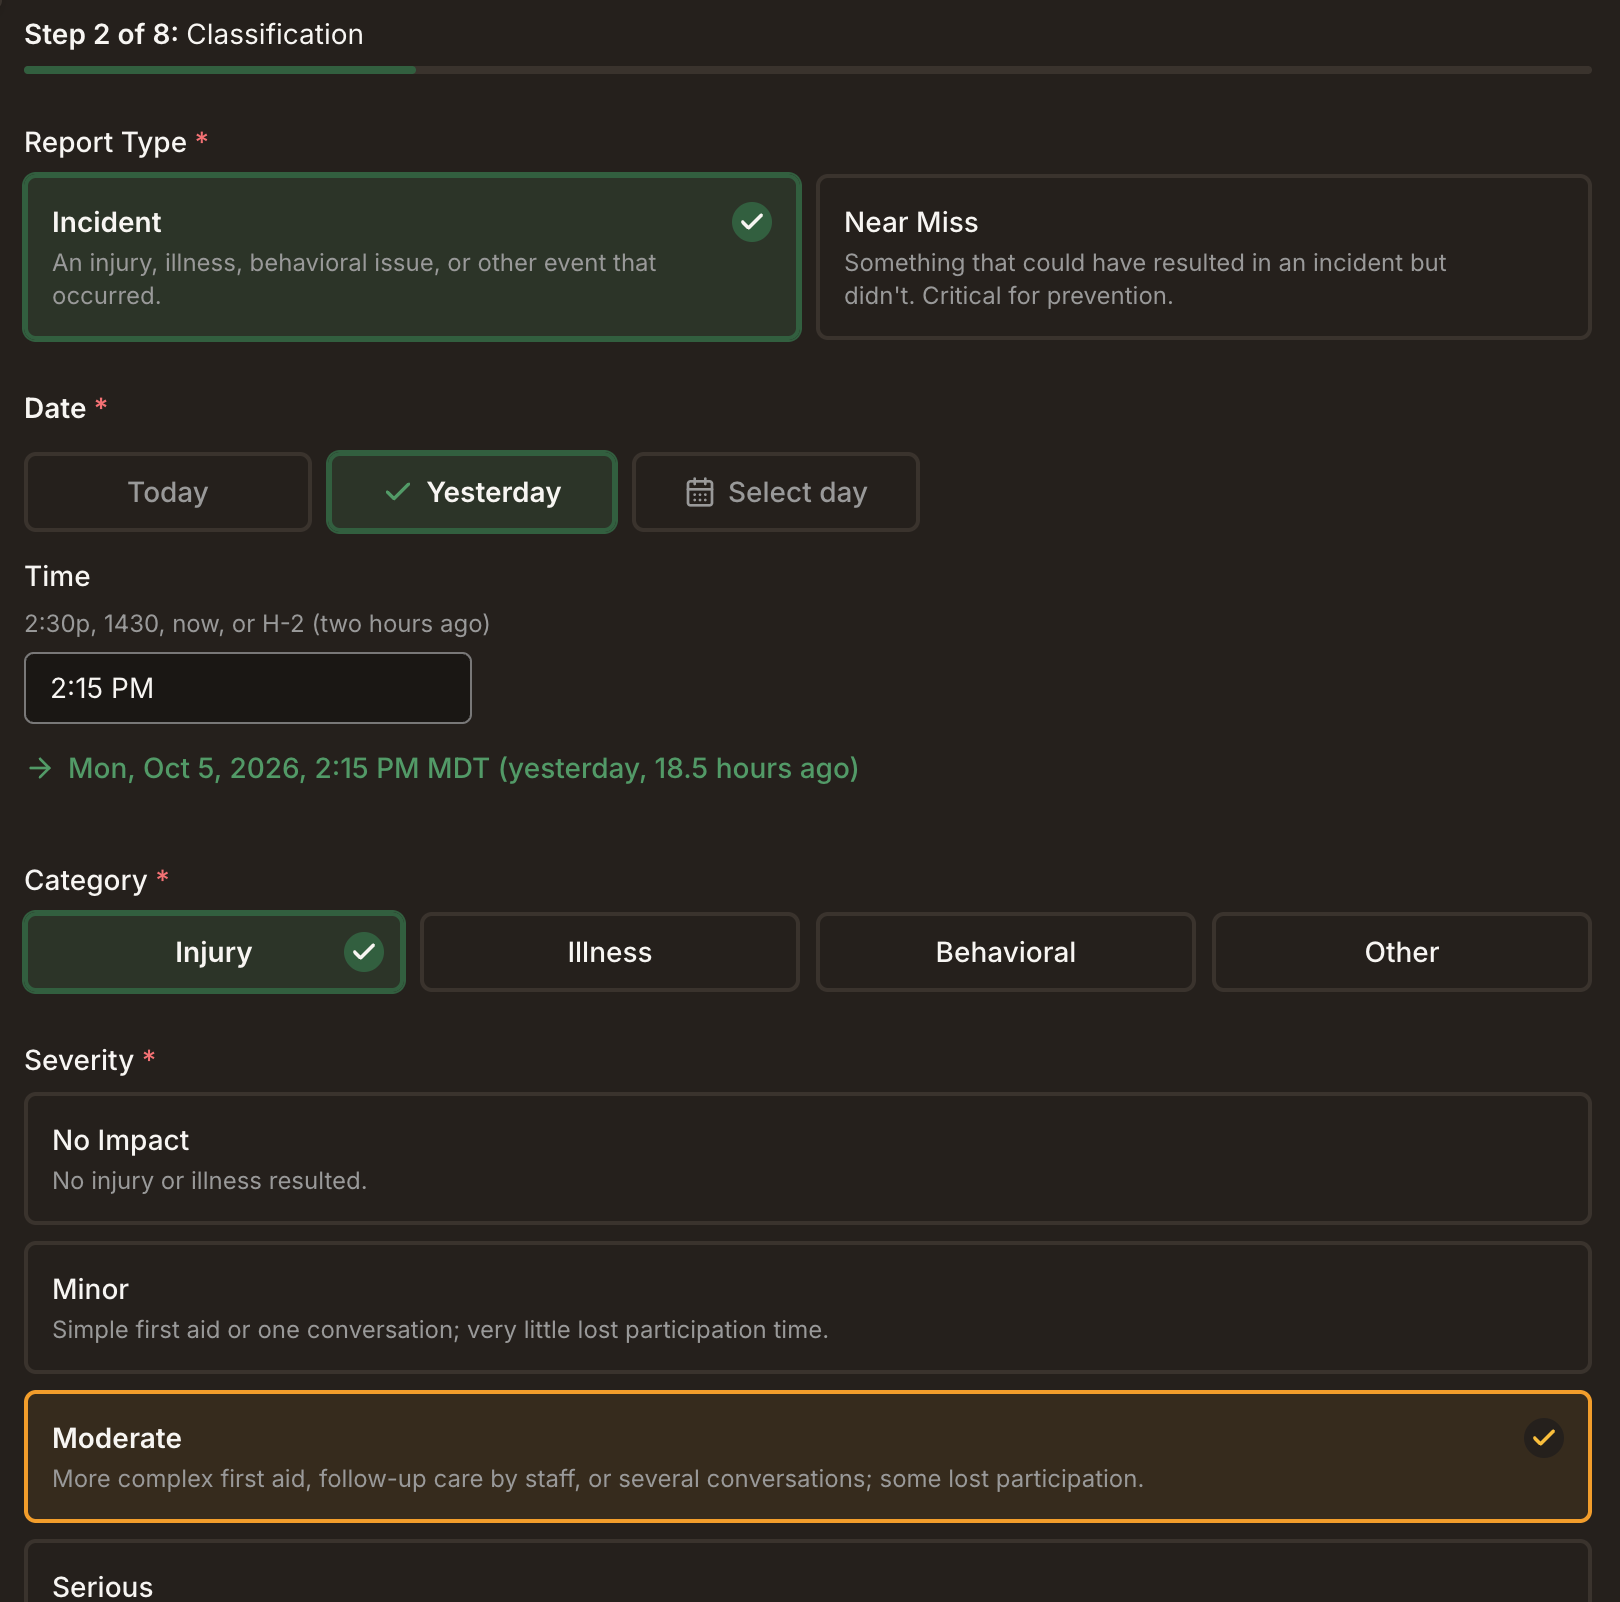Choose the Near Miss report type
The height and width of the screenshot is (1602, 1620).
coord(1203,257)
